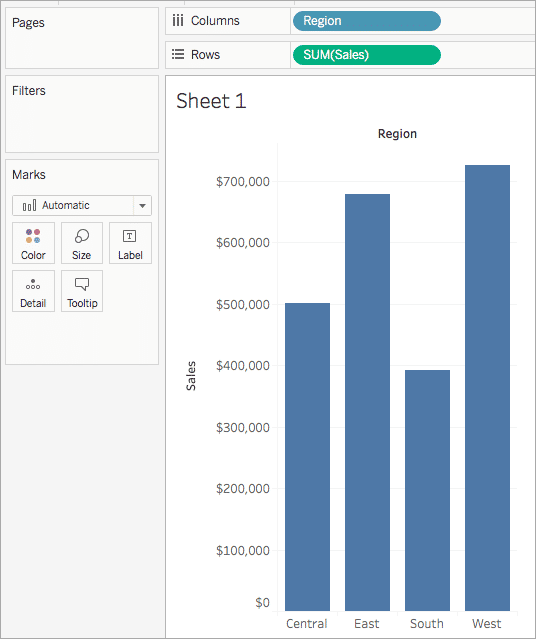The width and height of the screenshot is (536, 639).
Task: Click the Rows shelf icon
Action: (x=178, y=54)
